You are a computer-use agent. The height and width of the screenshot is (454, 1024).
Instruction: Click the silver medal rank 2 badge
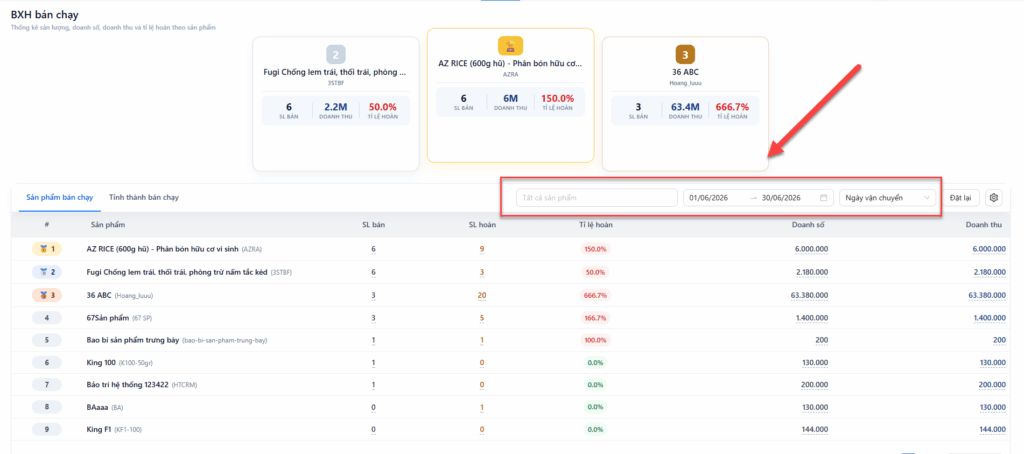(x=46, y=272)
